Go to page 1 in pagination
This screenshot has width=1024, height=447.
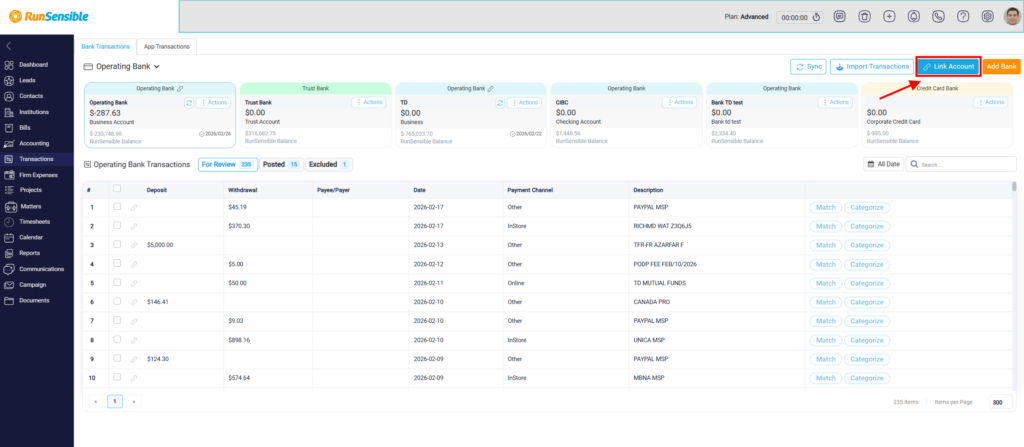115,401
